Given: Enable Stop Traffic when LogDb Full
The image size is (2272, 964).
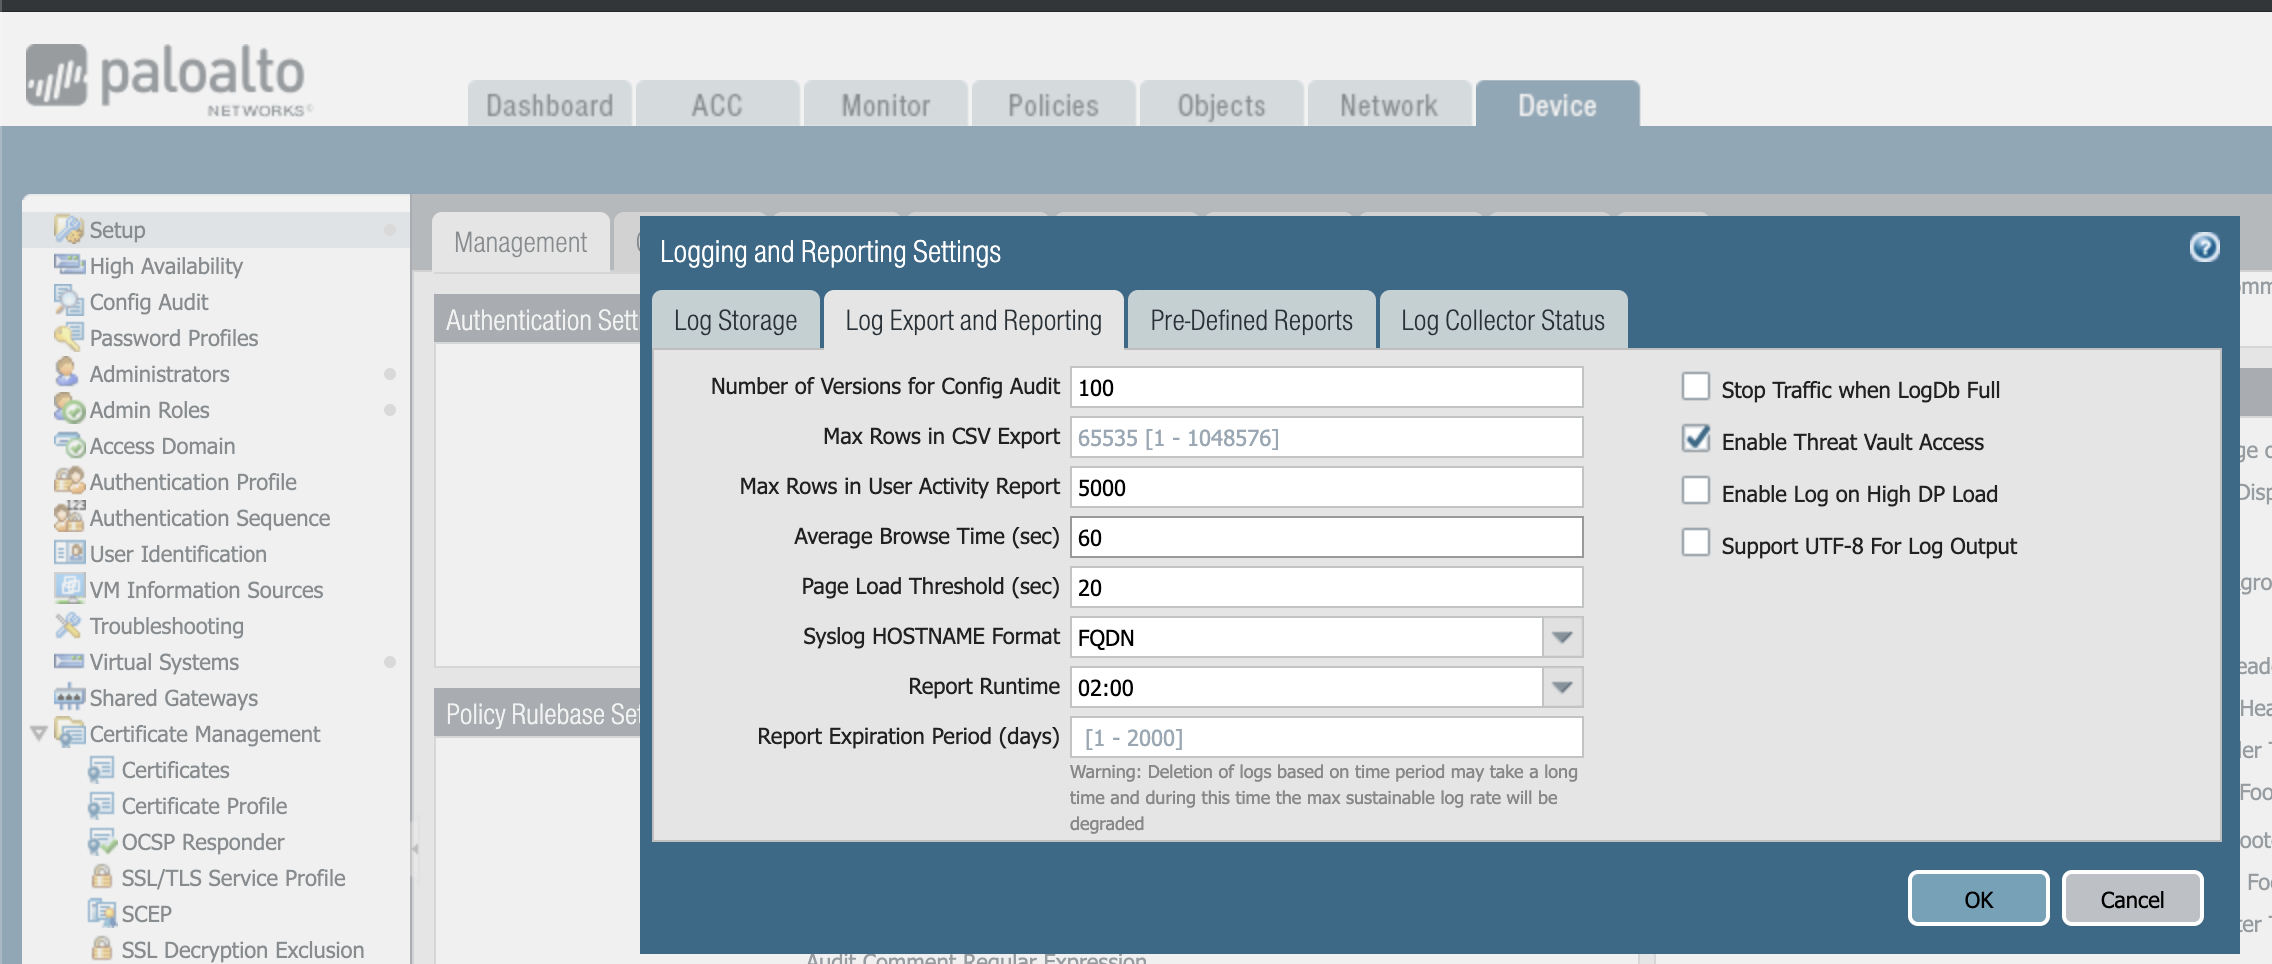Looking at the screenshot, I should [x=1696, y=387].
